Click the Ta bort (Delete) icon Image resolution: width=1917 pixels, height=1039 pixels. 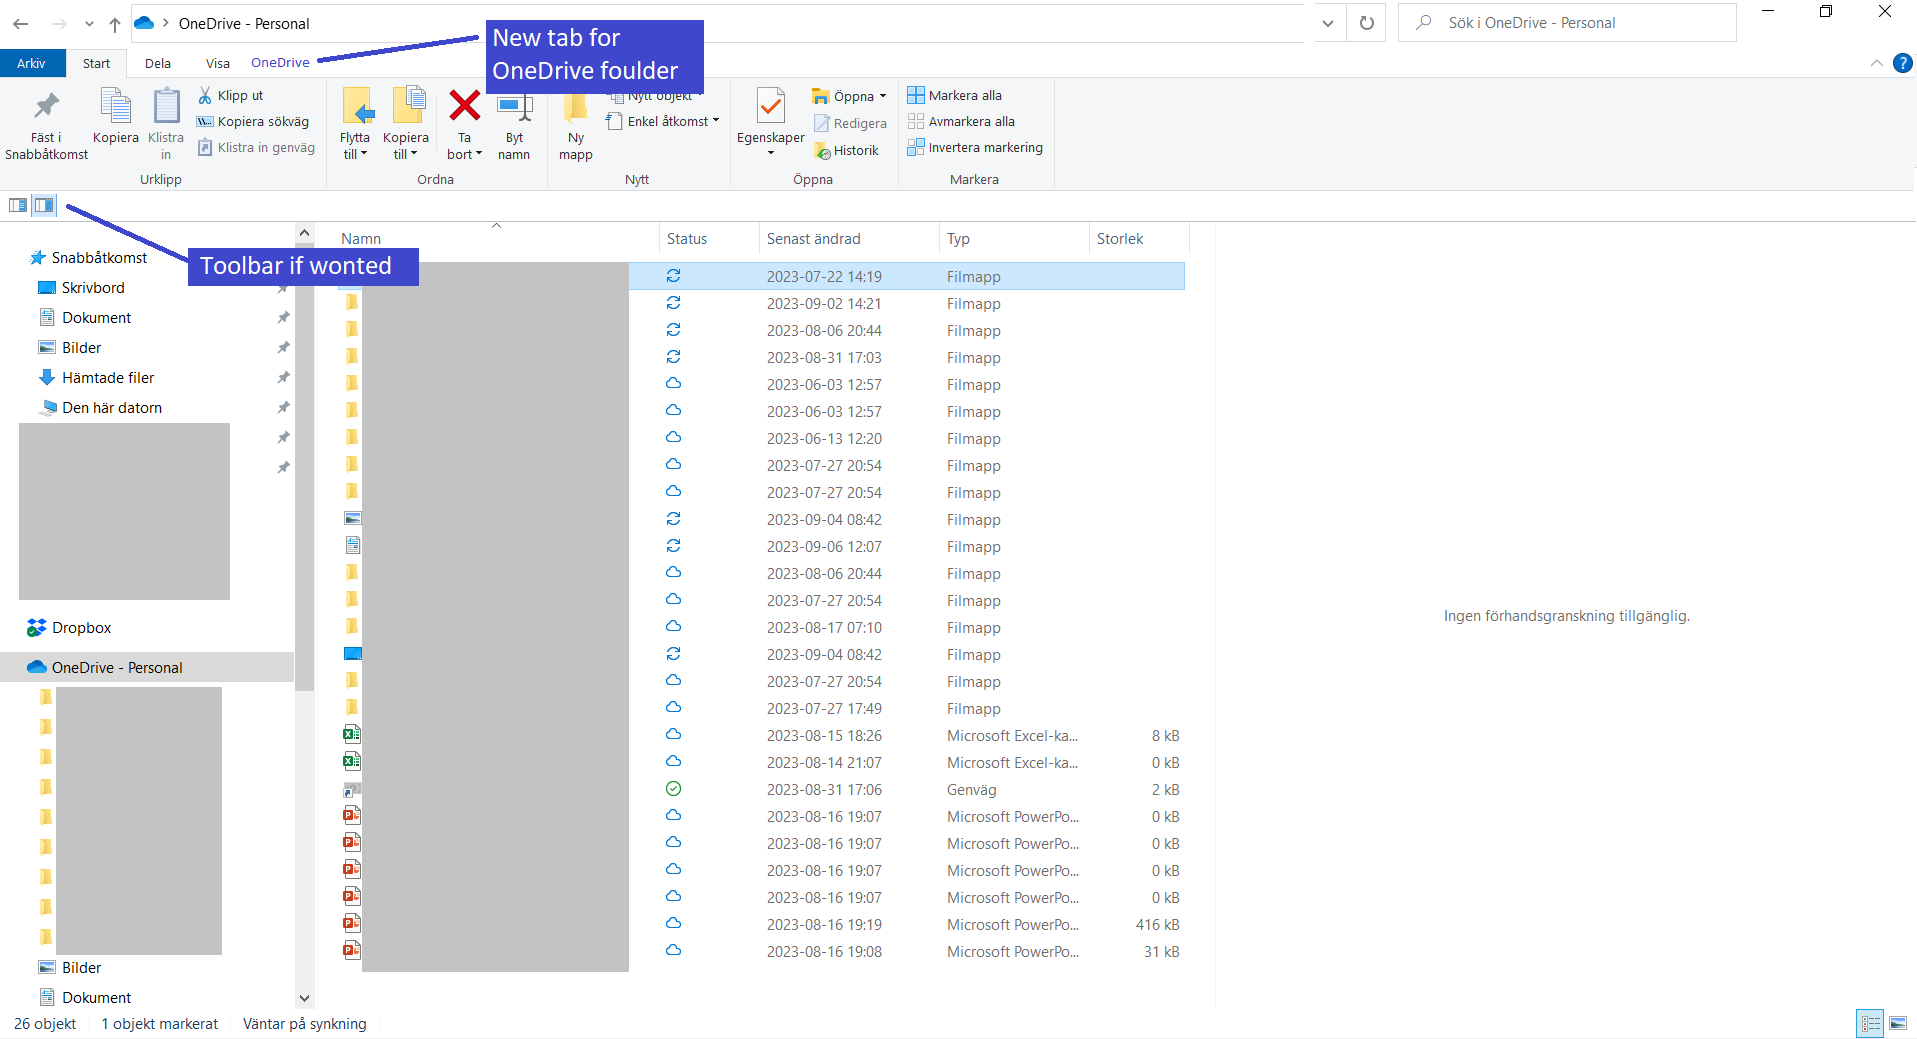464,110
